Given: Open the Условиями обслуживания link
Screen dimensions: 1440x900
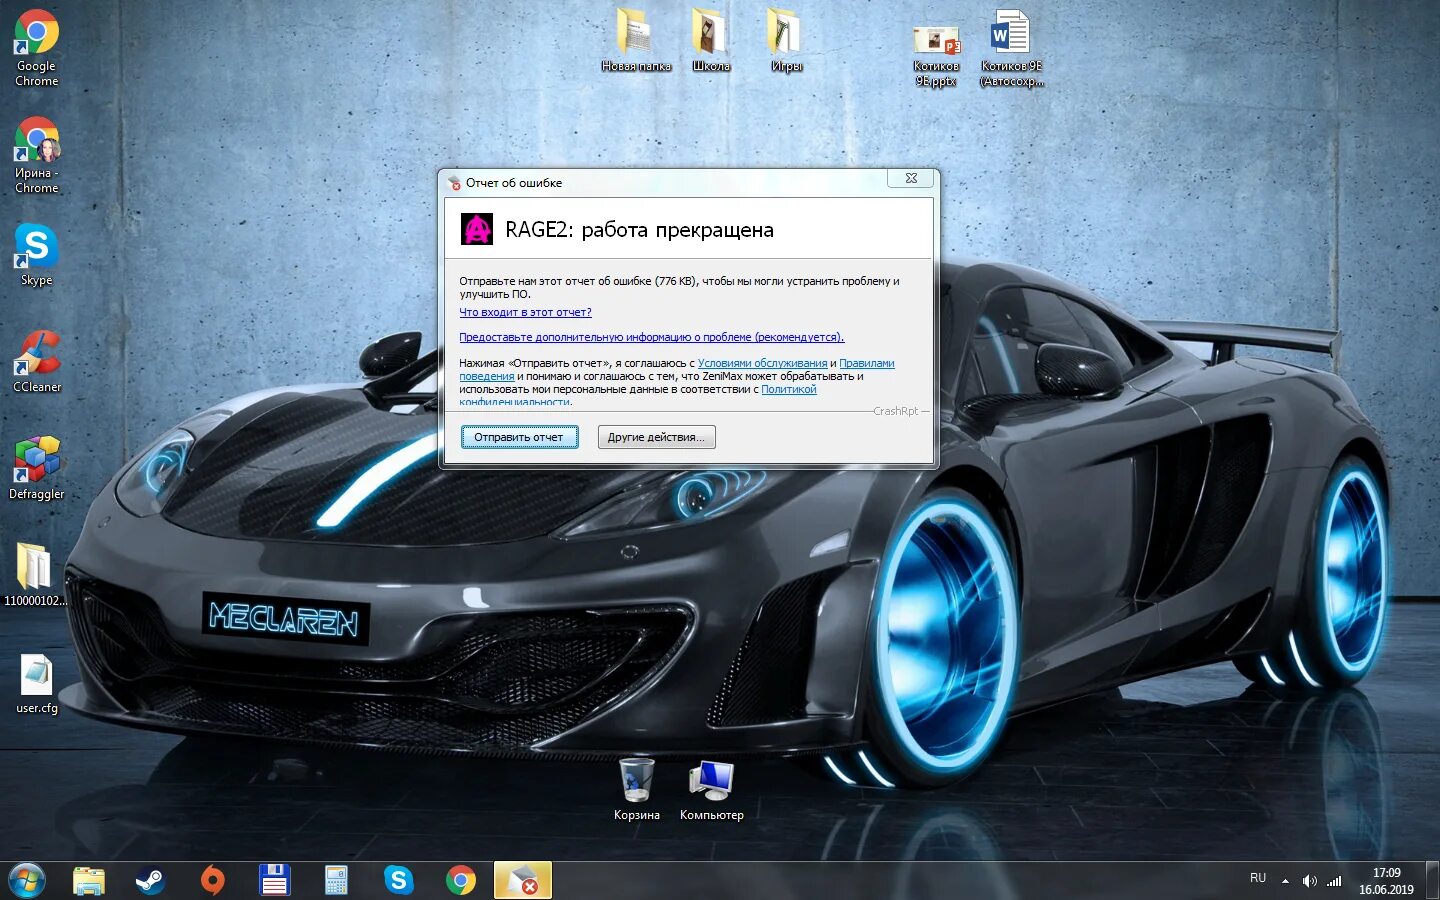Looking at the screenshot, I should coord(762,363).
